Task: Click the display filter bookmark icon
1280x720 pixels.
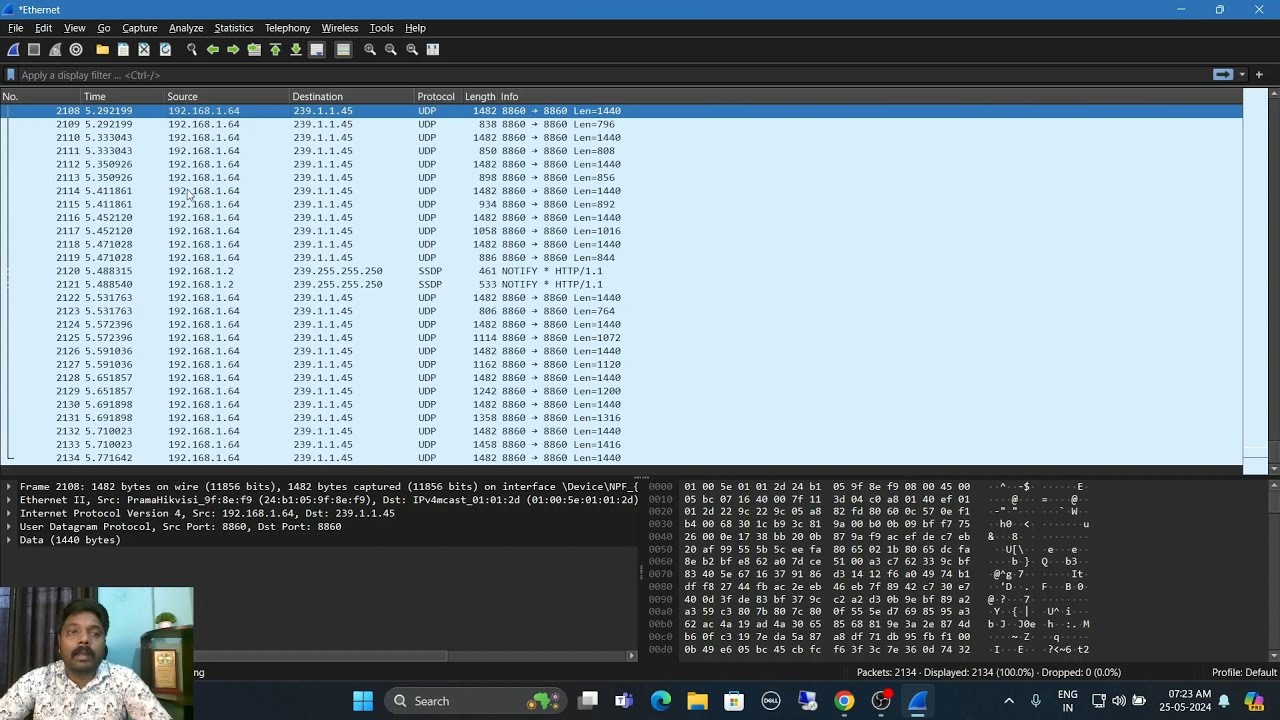Action: 11,75
